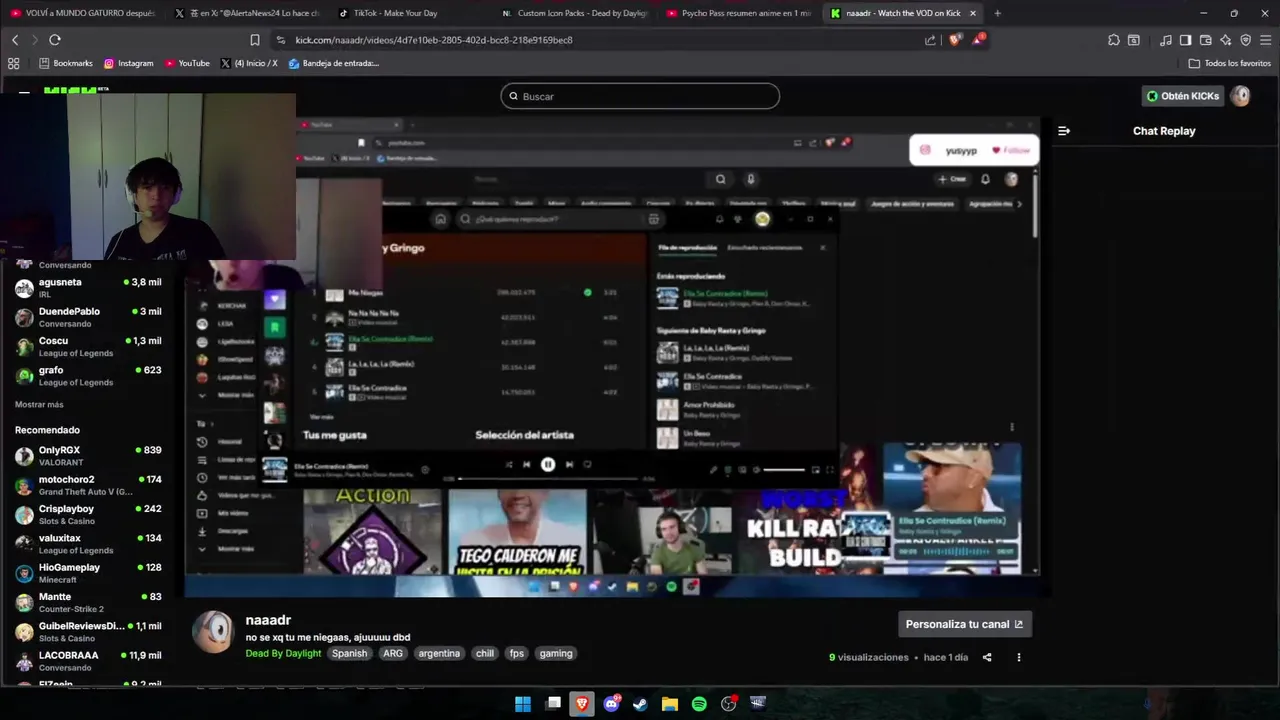
Task: Click the ARG tag
Action: [393, 653]
